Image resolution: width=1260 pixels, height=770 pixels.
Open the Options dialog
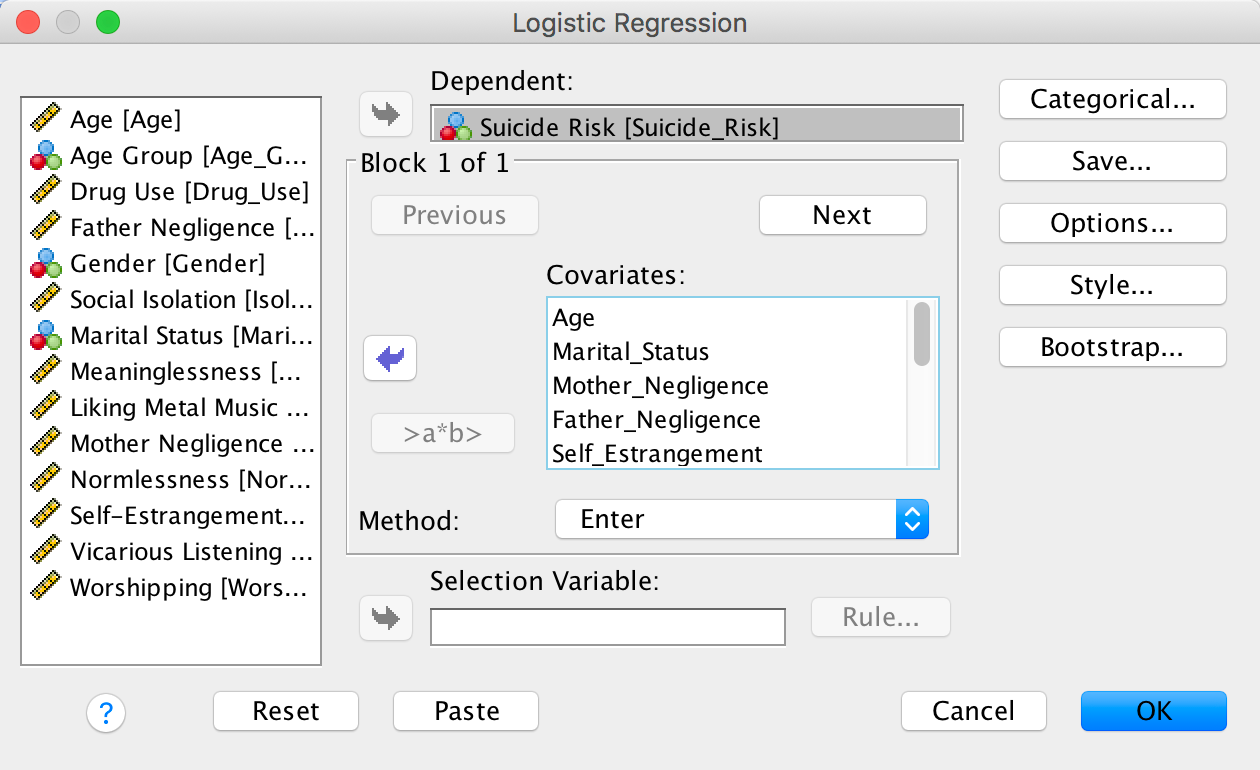[1112, 224]
